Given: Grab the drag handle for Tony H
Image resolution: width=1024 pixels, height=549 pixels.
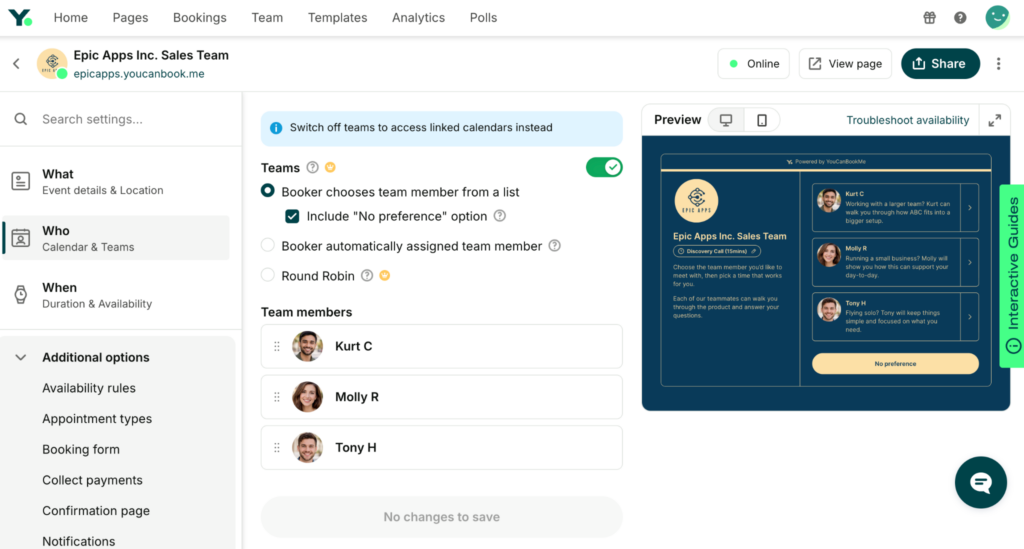Looking at the screenshot, I should [277, 448].
